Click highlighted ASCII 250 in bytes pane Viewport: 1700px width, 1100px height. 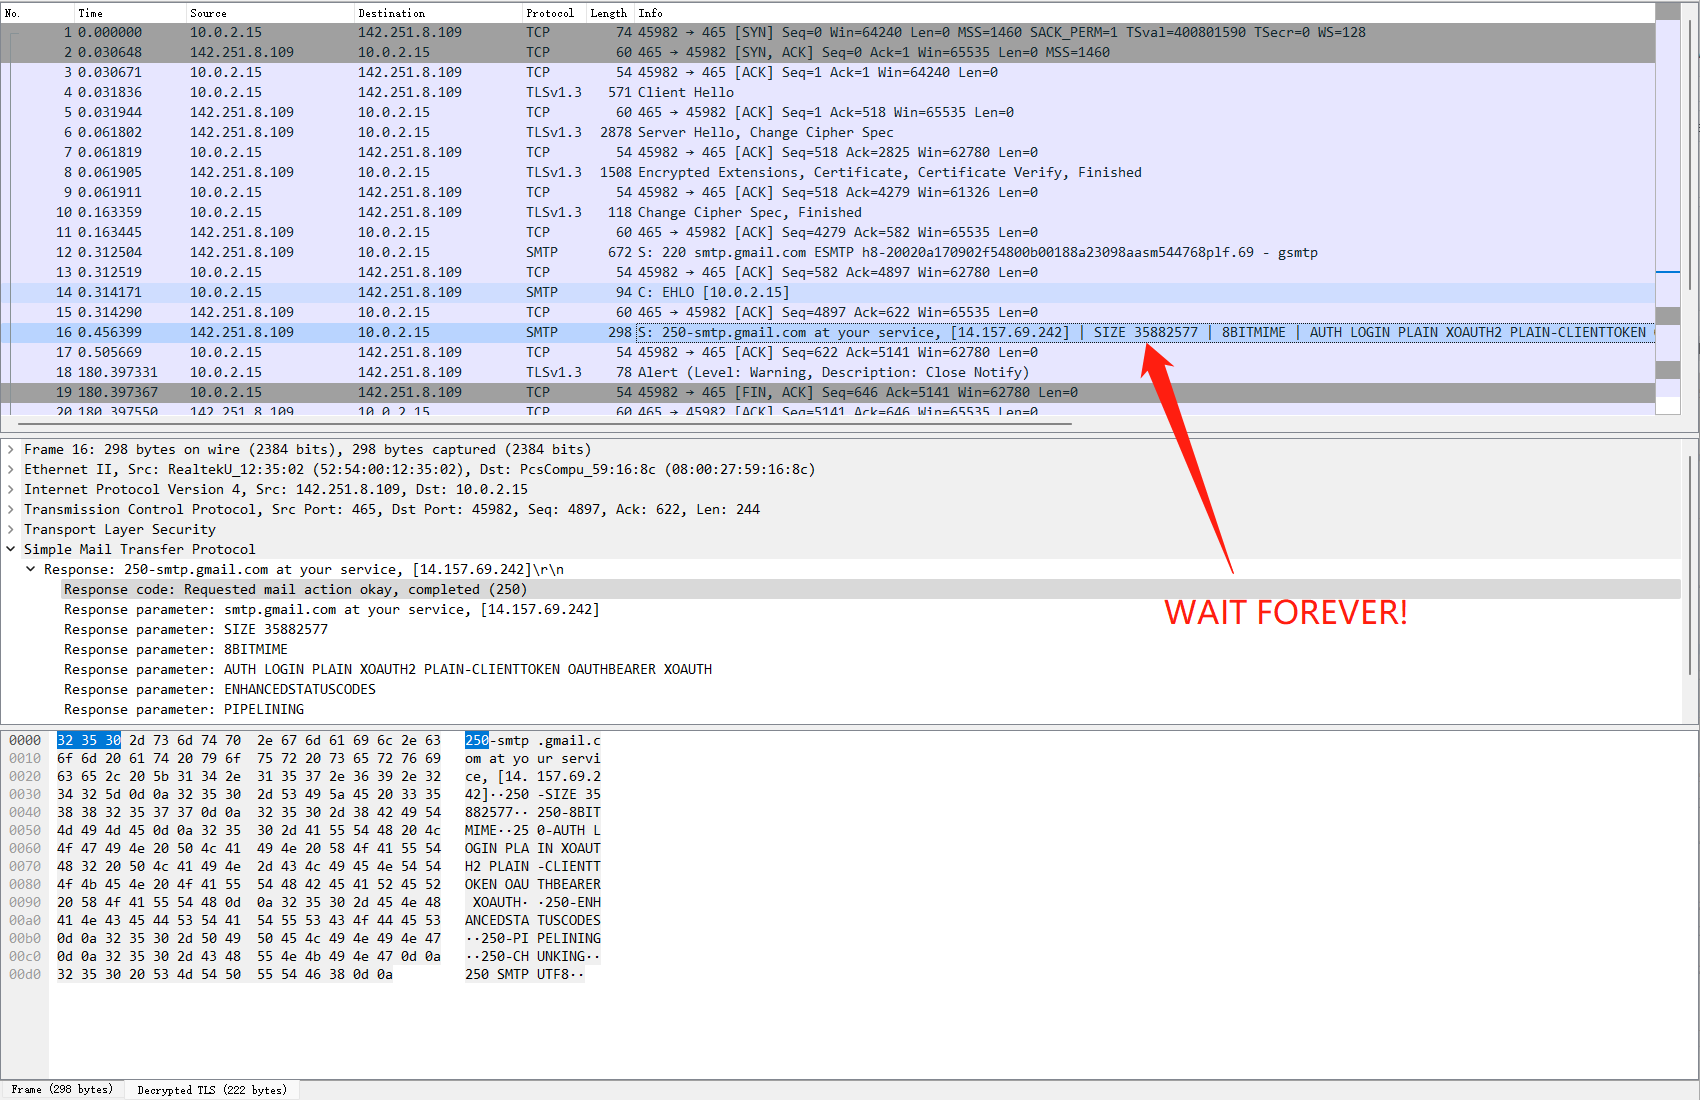coord(477,741)
